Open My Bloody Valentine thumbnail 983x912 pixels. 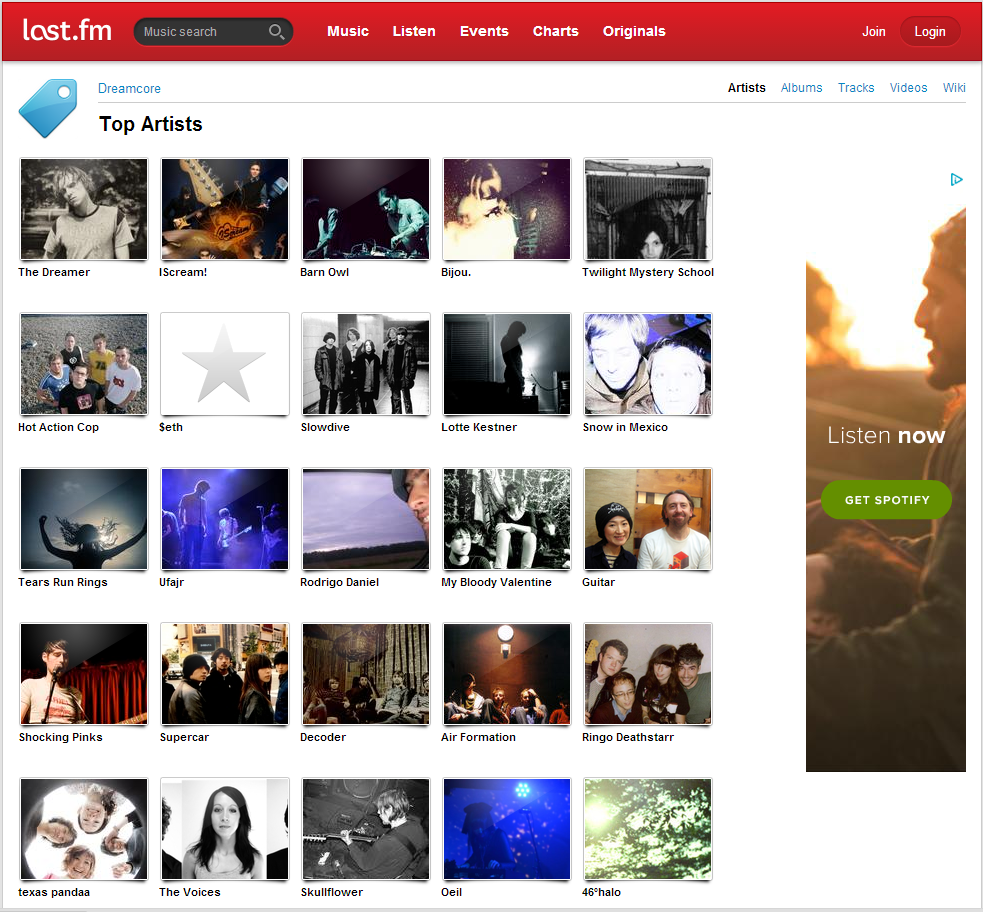(x=507, y=518)
